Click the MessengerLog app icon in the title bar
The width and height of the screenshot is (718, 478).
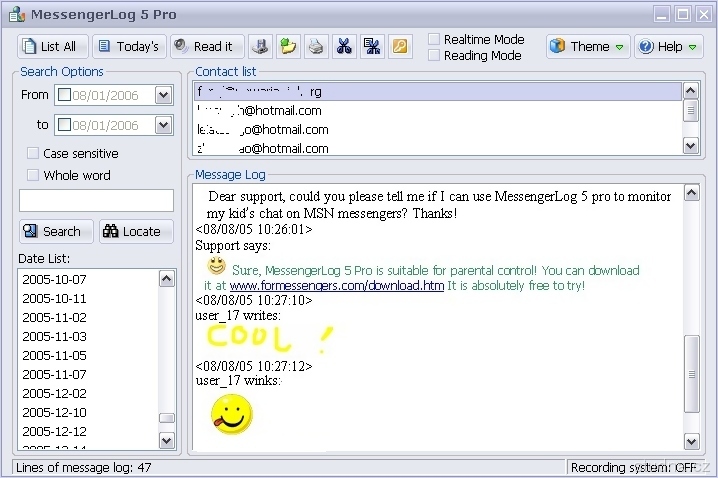[x=16, y=14]
